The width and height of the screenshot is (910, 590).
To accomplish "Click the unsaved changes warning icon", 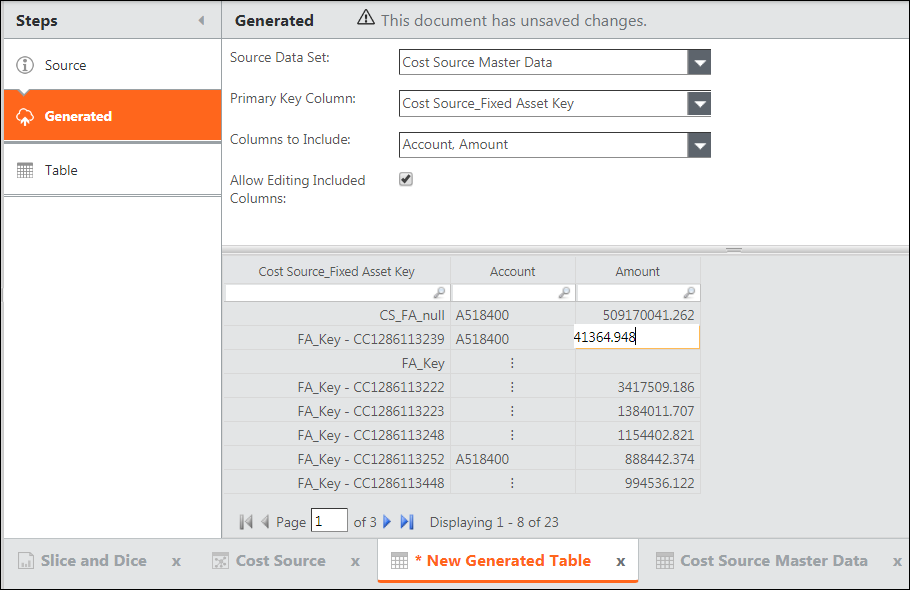I will click(x=366, y=19).
